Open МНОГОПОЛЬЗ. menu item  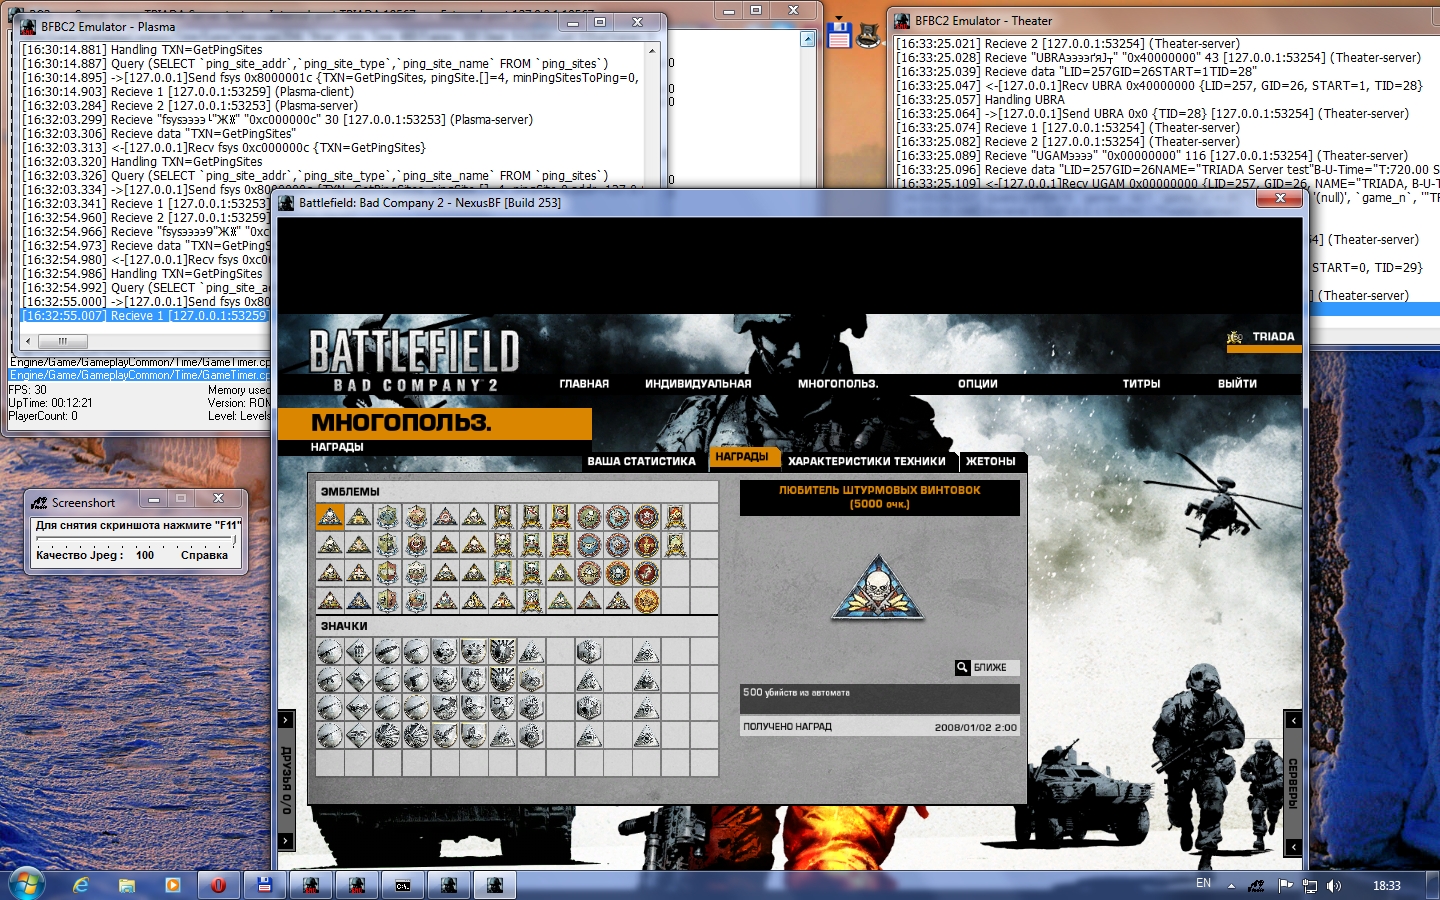[838, 383]
